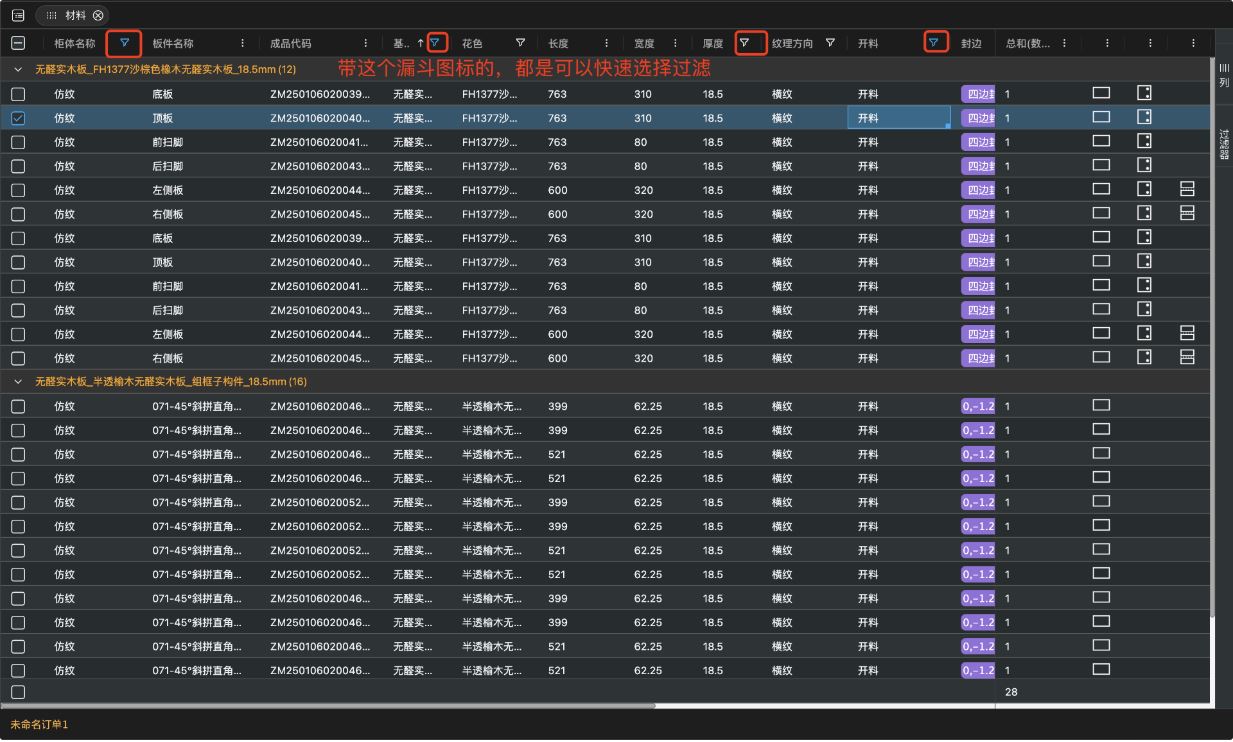Viewport: 1233px width, 742px height.
Task: Tick the checkbox of the first 底板 row
Action: pos(18,94)
